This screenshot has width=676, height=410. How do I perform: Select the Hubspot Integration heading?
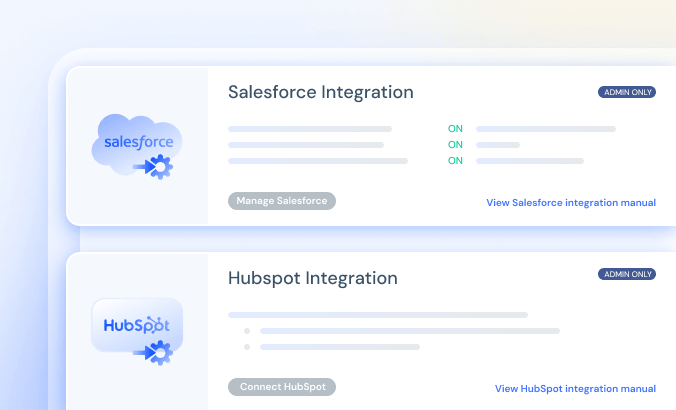(x=313, y=279)
